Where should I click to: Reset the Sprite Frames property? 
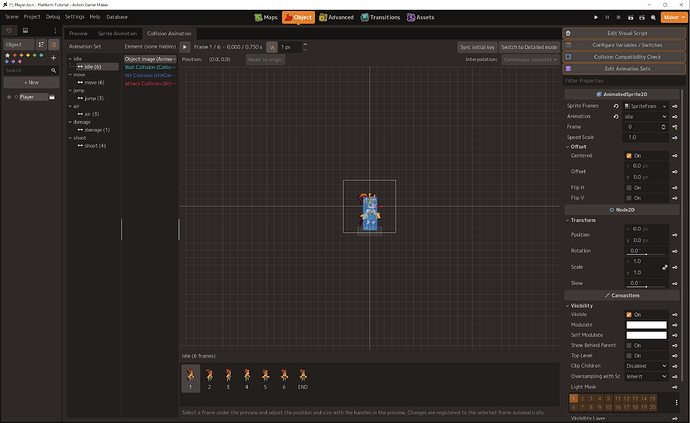[x=616, y=106]
